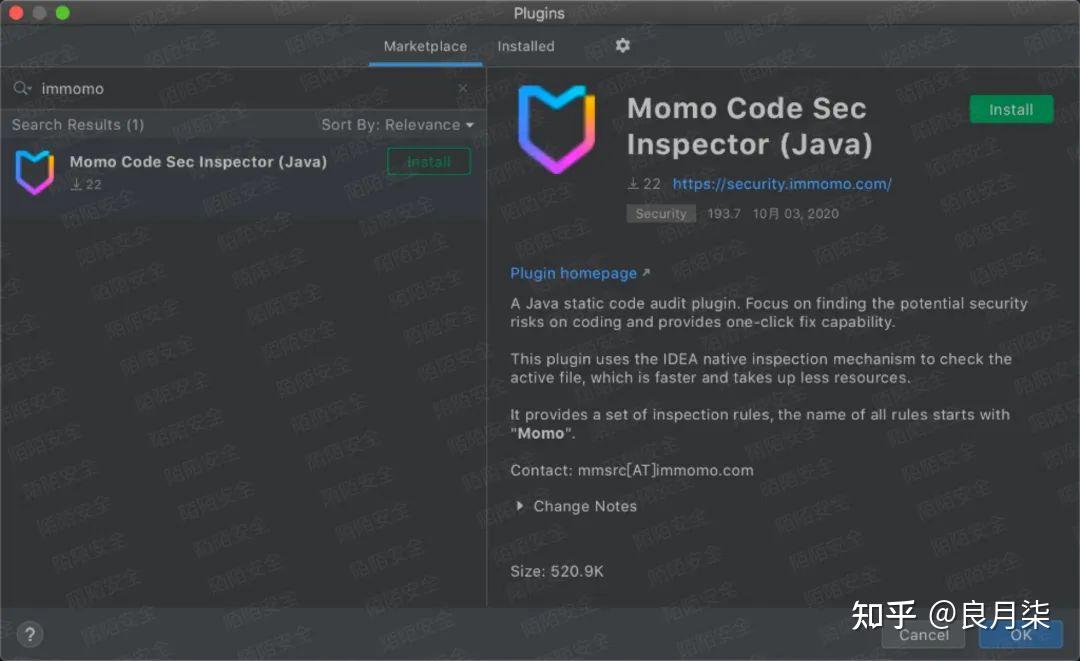Expand the Change Notes section

tap(577, 506)
